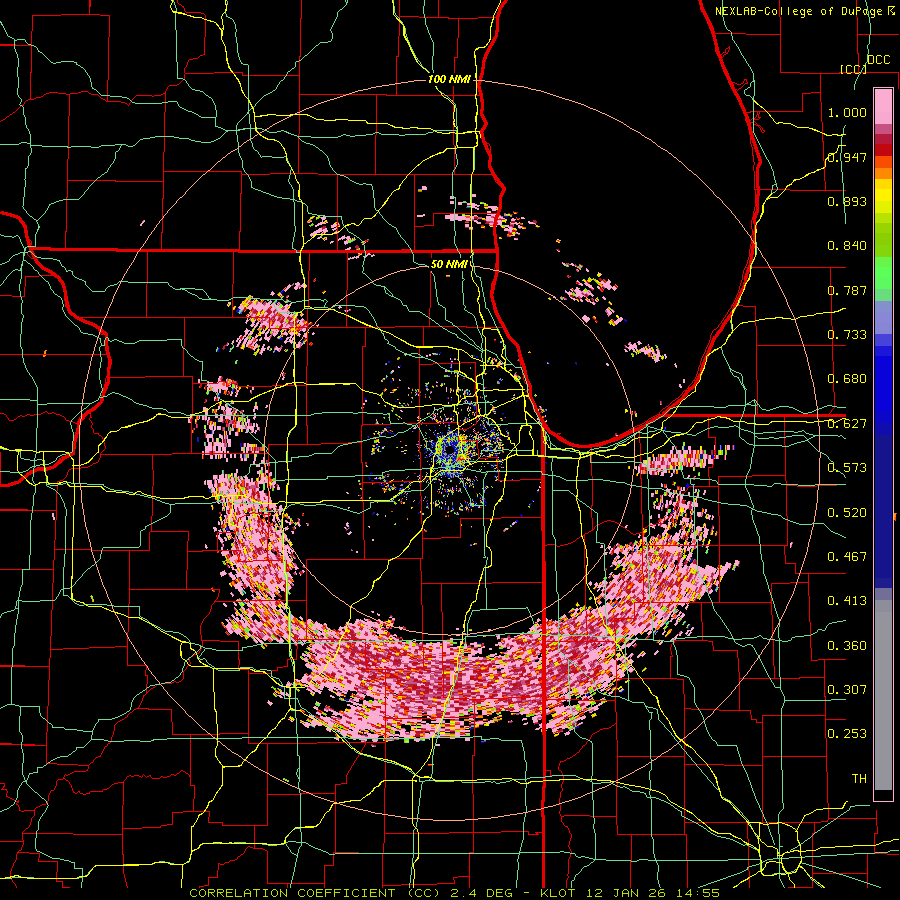900x900 pixels.
Task: Select the 0.947 scale value
Action: (847, 157)
